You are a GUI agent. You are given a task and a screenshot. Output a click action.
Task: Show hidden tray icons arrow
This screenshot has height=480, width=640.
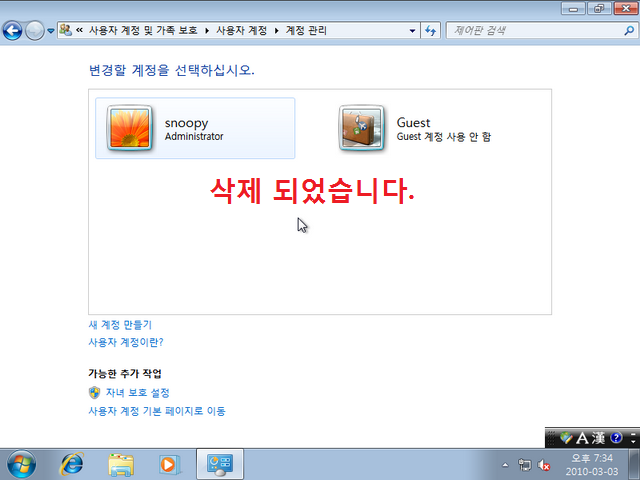click(x=505, y=465)
